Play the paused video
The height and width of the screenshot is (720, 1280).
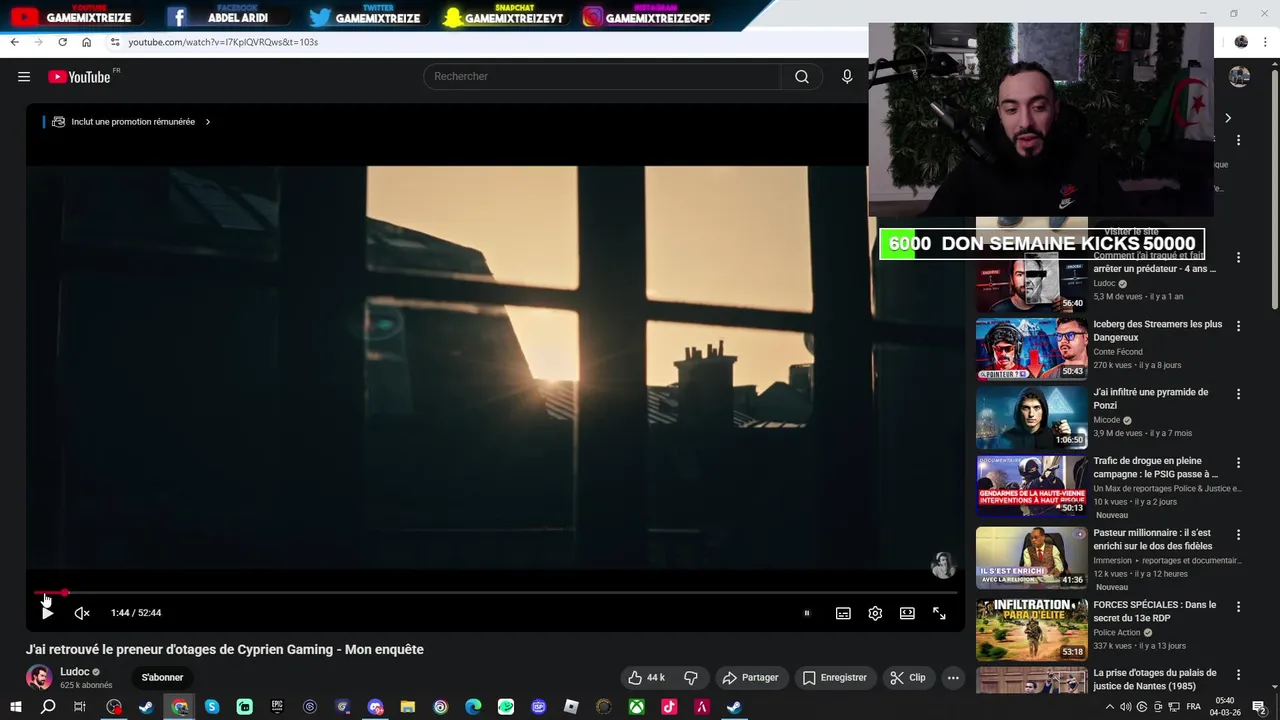click(x=47, y=613)
